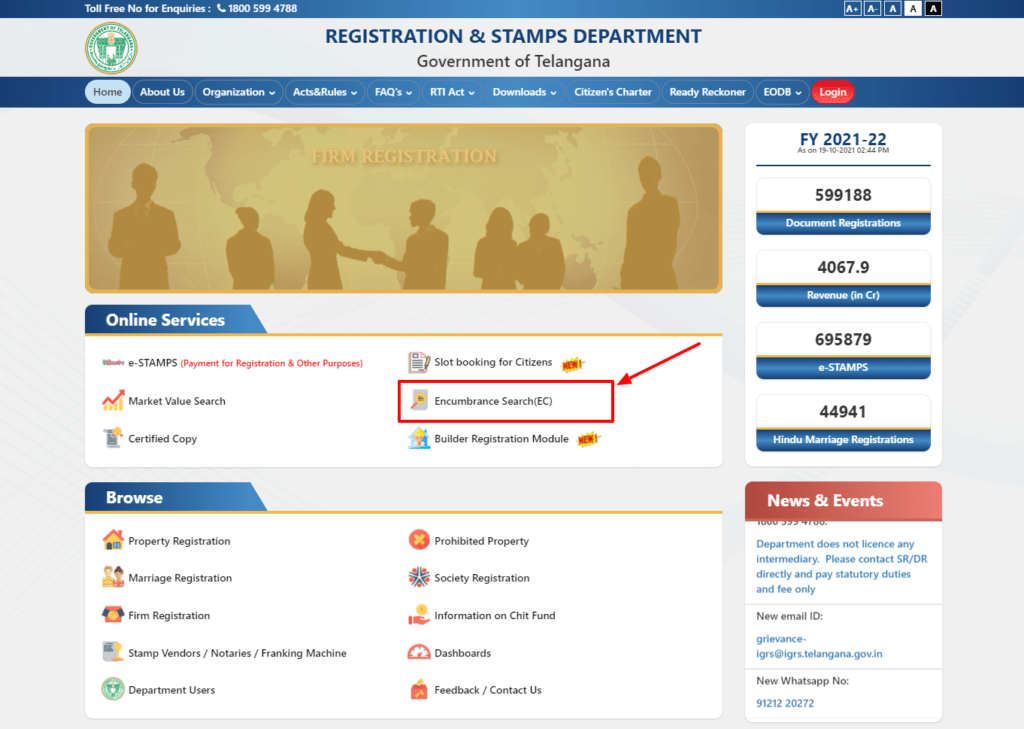Increase font size using A+ control

point(853,8)
